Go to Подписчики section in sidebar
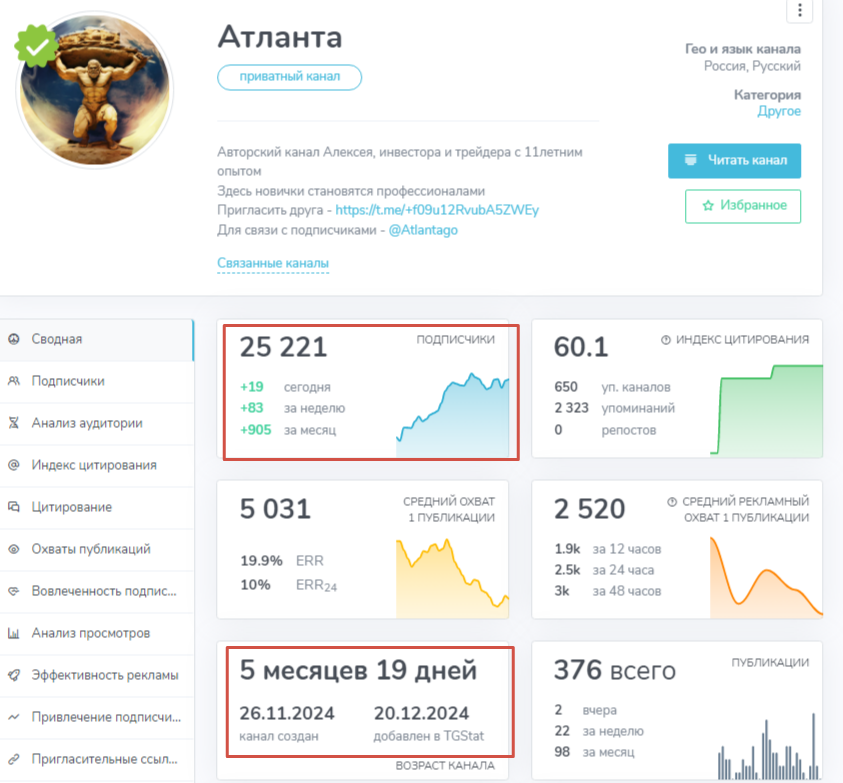 (x=97, y=381)
